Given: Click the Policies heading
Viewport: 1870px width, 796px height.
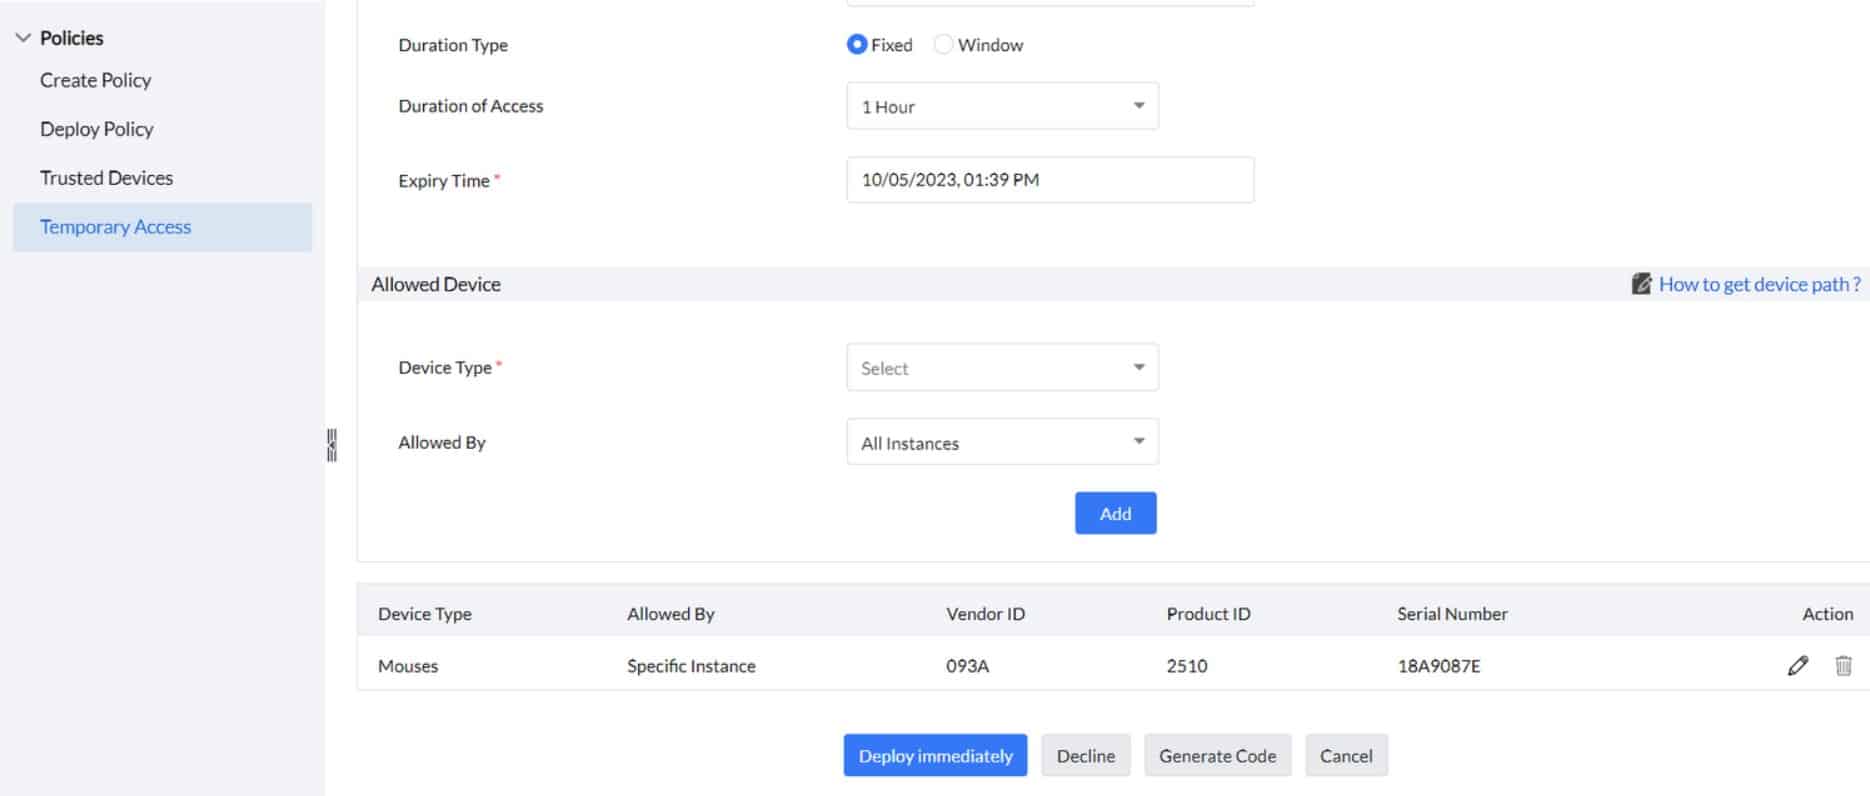Looking at the screenshot, I should (71, 38).
